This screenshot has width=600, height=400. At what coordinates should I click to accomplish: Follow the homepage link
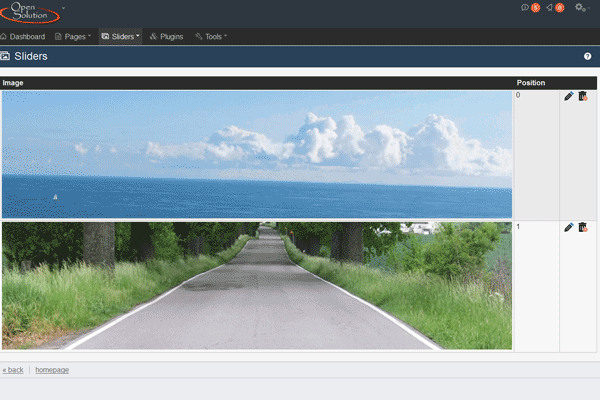(52, 370)
